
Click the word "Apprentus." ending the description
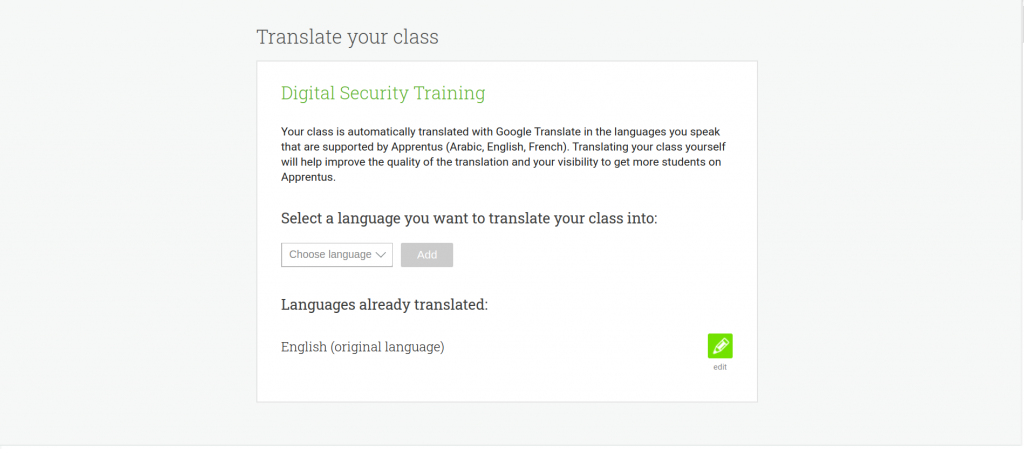point(308,179)
